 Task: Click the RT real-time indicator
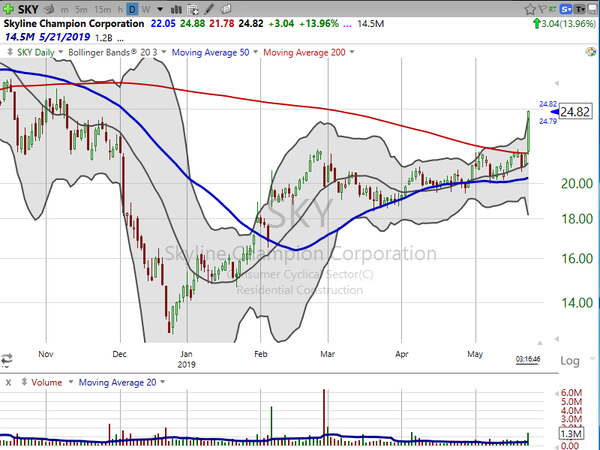point(553,9)
